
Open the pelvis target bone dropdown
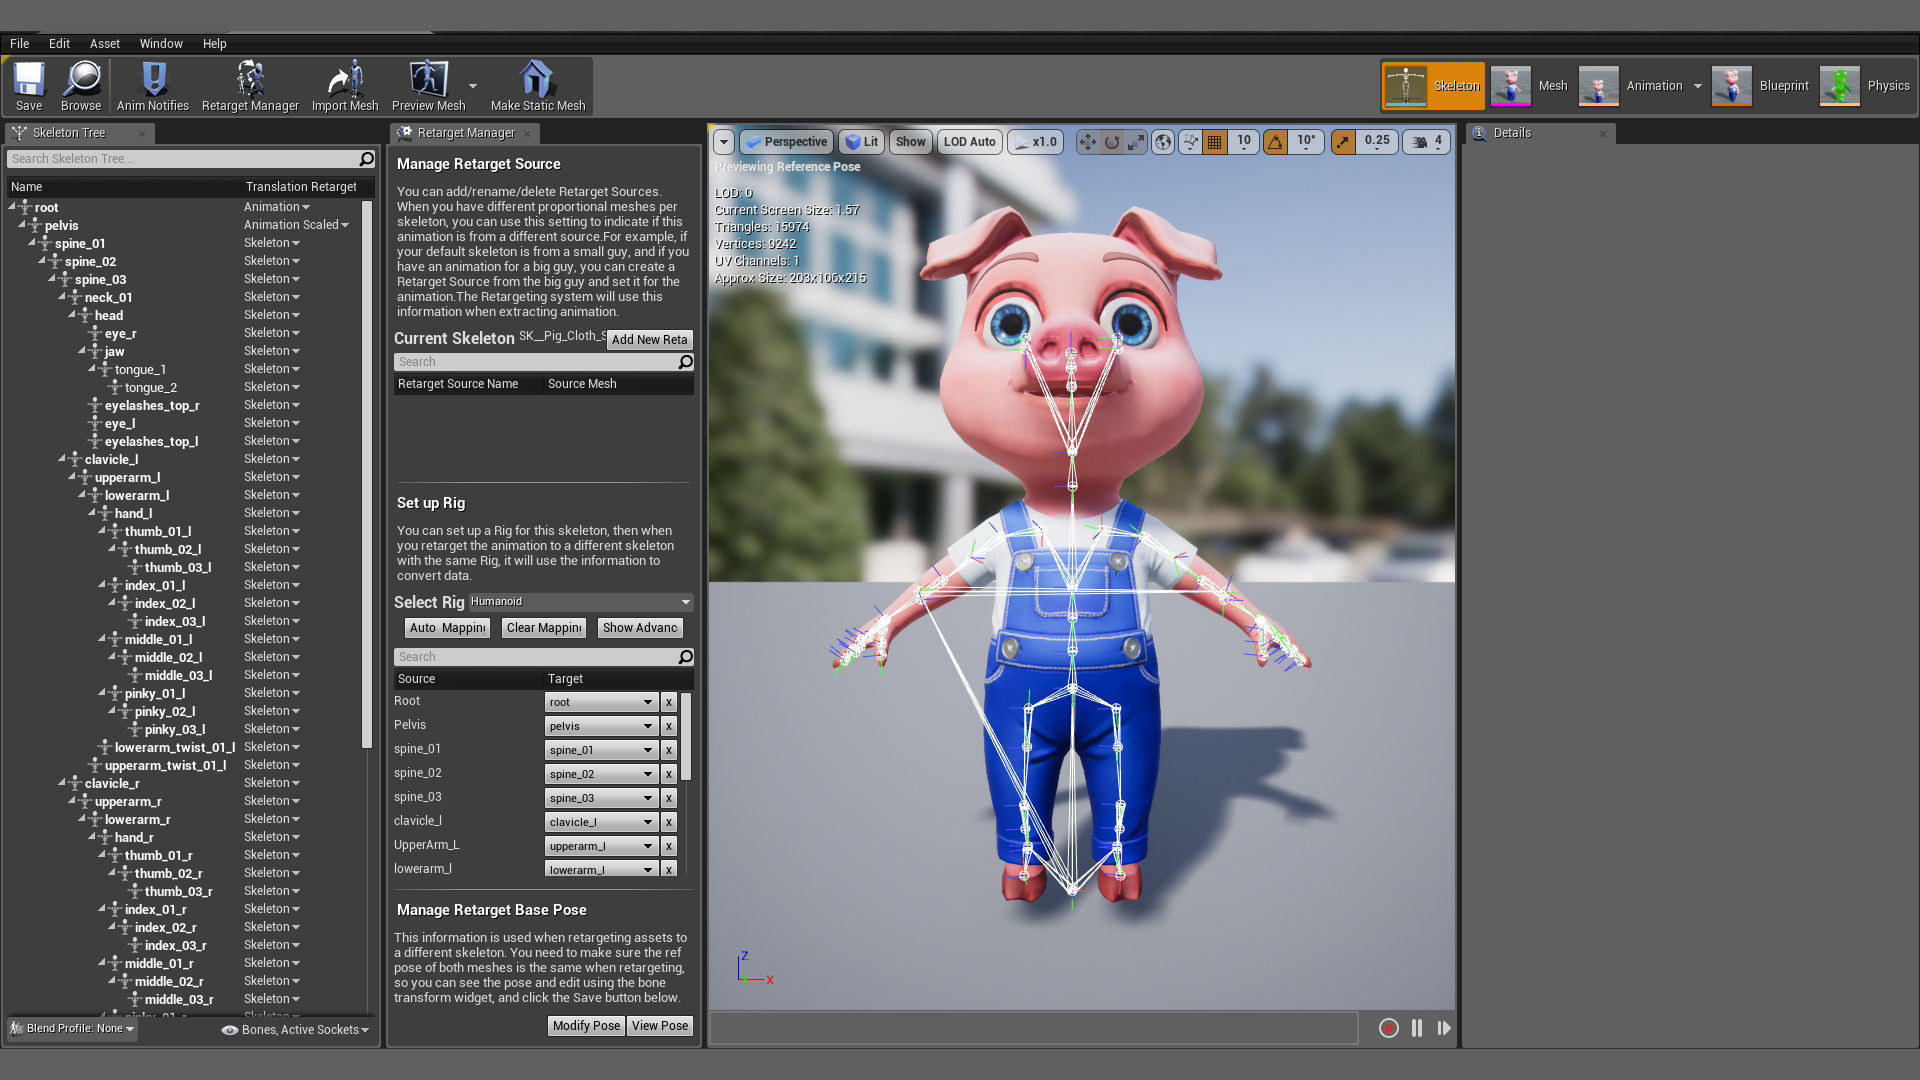601,726
